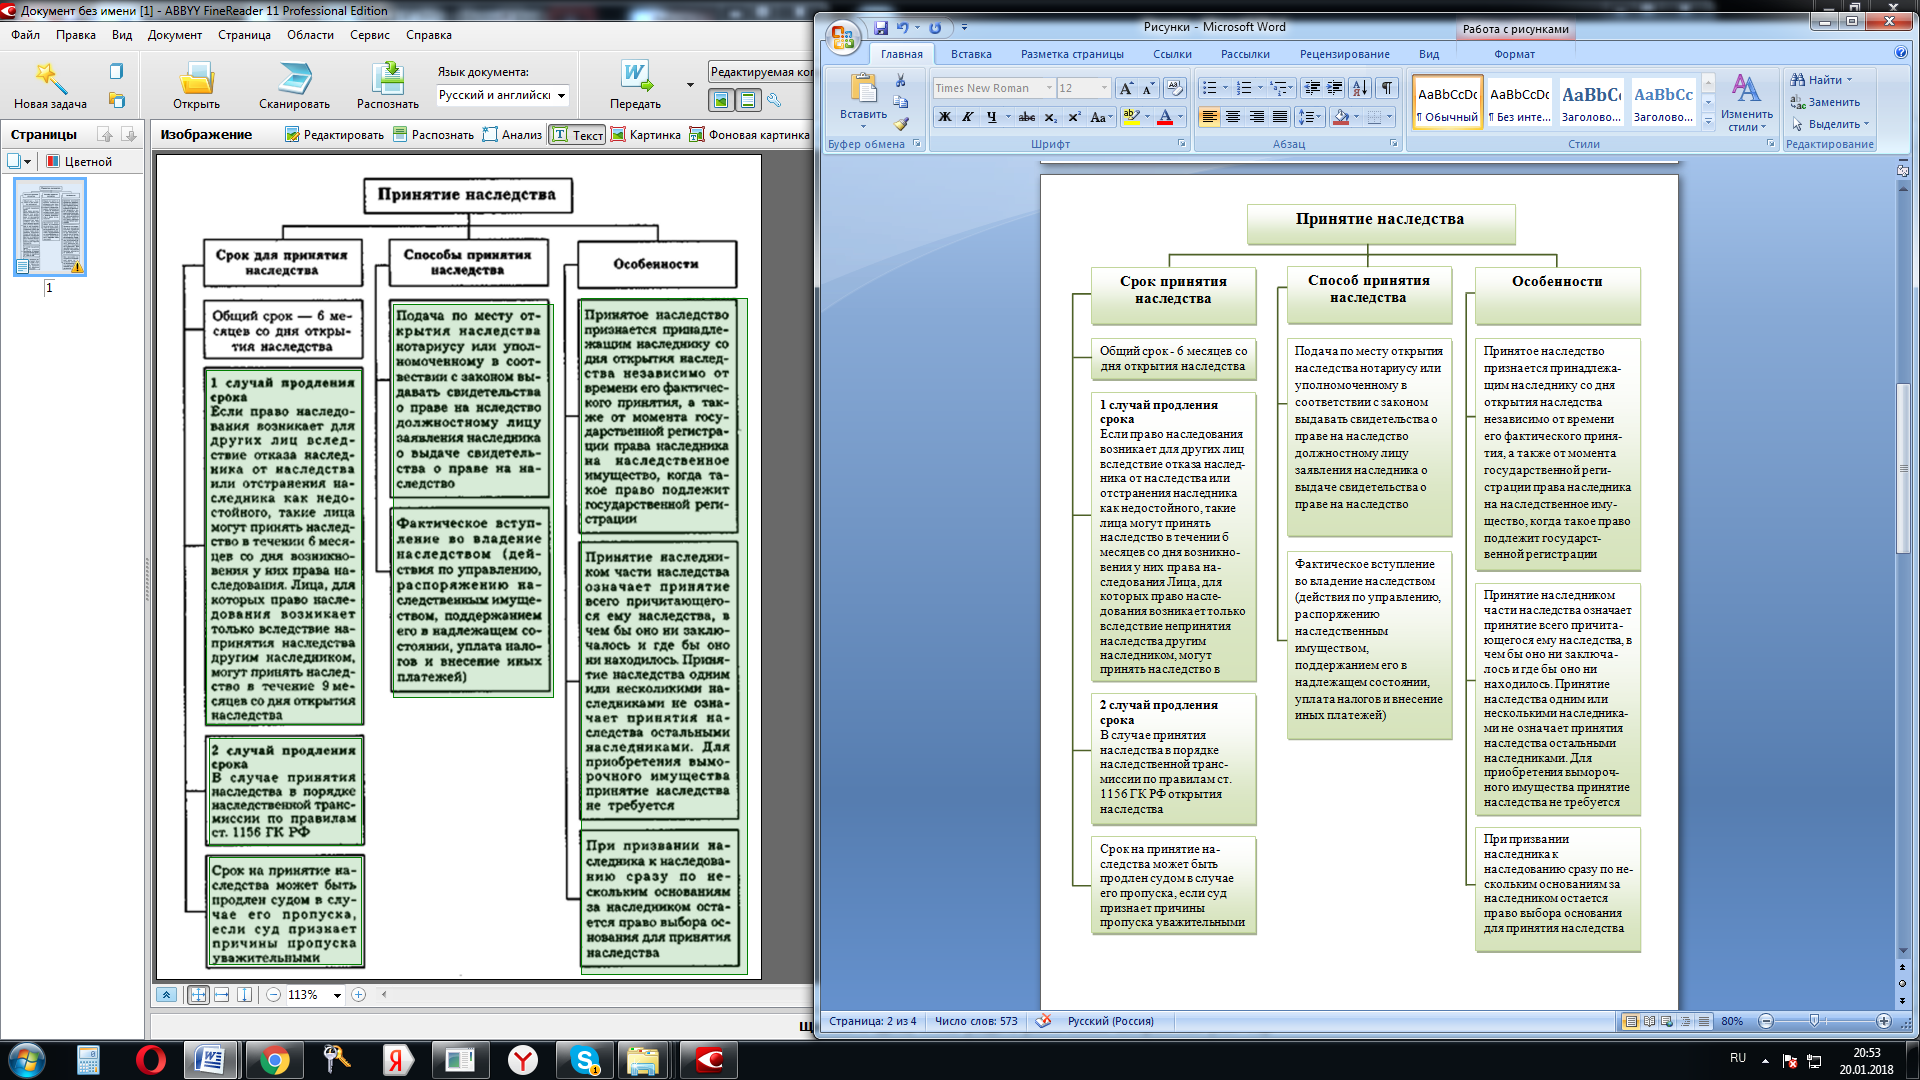
Task: Click large Распознать button in FineReader toolbar
Action: (388, 85)
